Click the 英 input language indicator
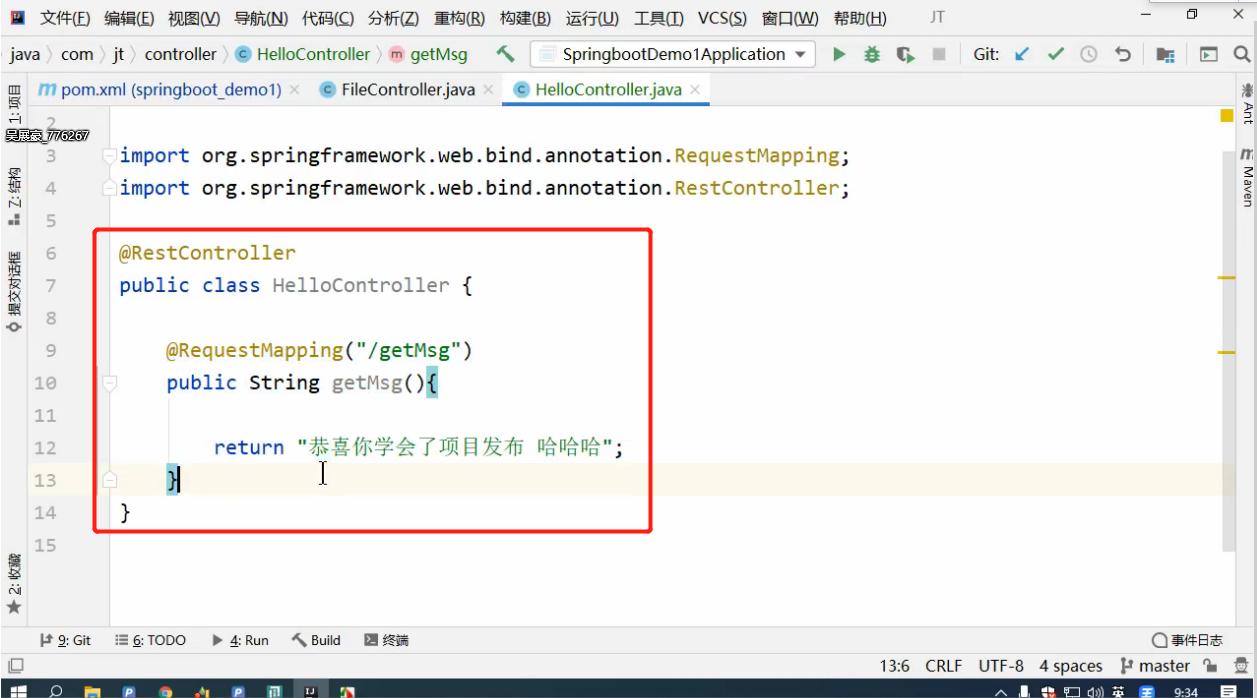This screenshot has height=698, width=1257. [1117, 692]
